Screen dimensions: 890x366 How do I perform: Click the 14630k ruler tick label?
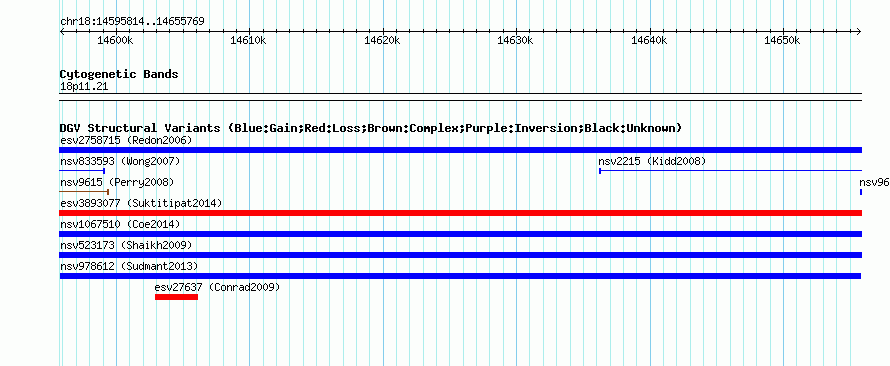515,41
